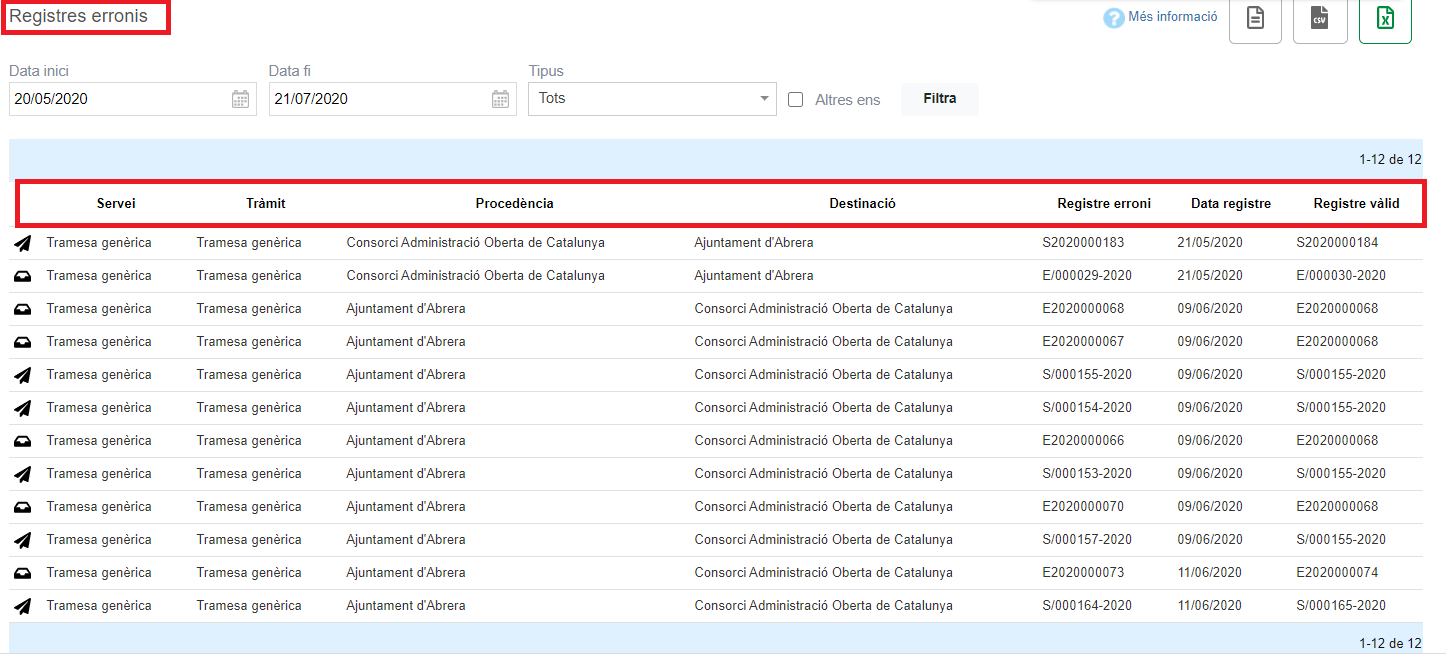Image resolution: width=1446 pixels, height=654 pixels.
Task: Open the Data fi calendar picker
Action: click(x=500, y=99)
